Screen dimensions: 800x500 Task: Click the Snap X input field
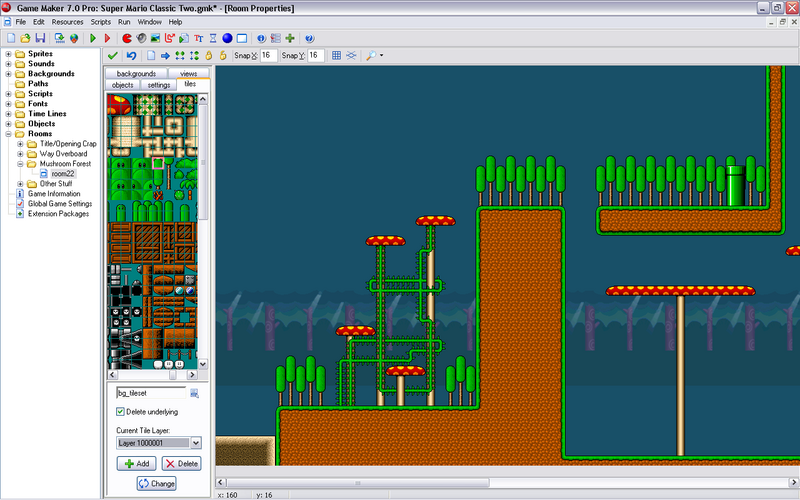tap(268, 56)
